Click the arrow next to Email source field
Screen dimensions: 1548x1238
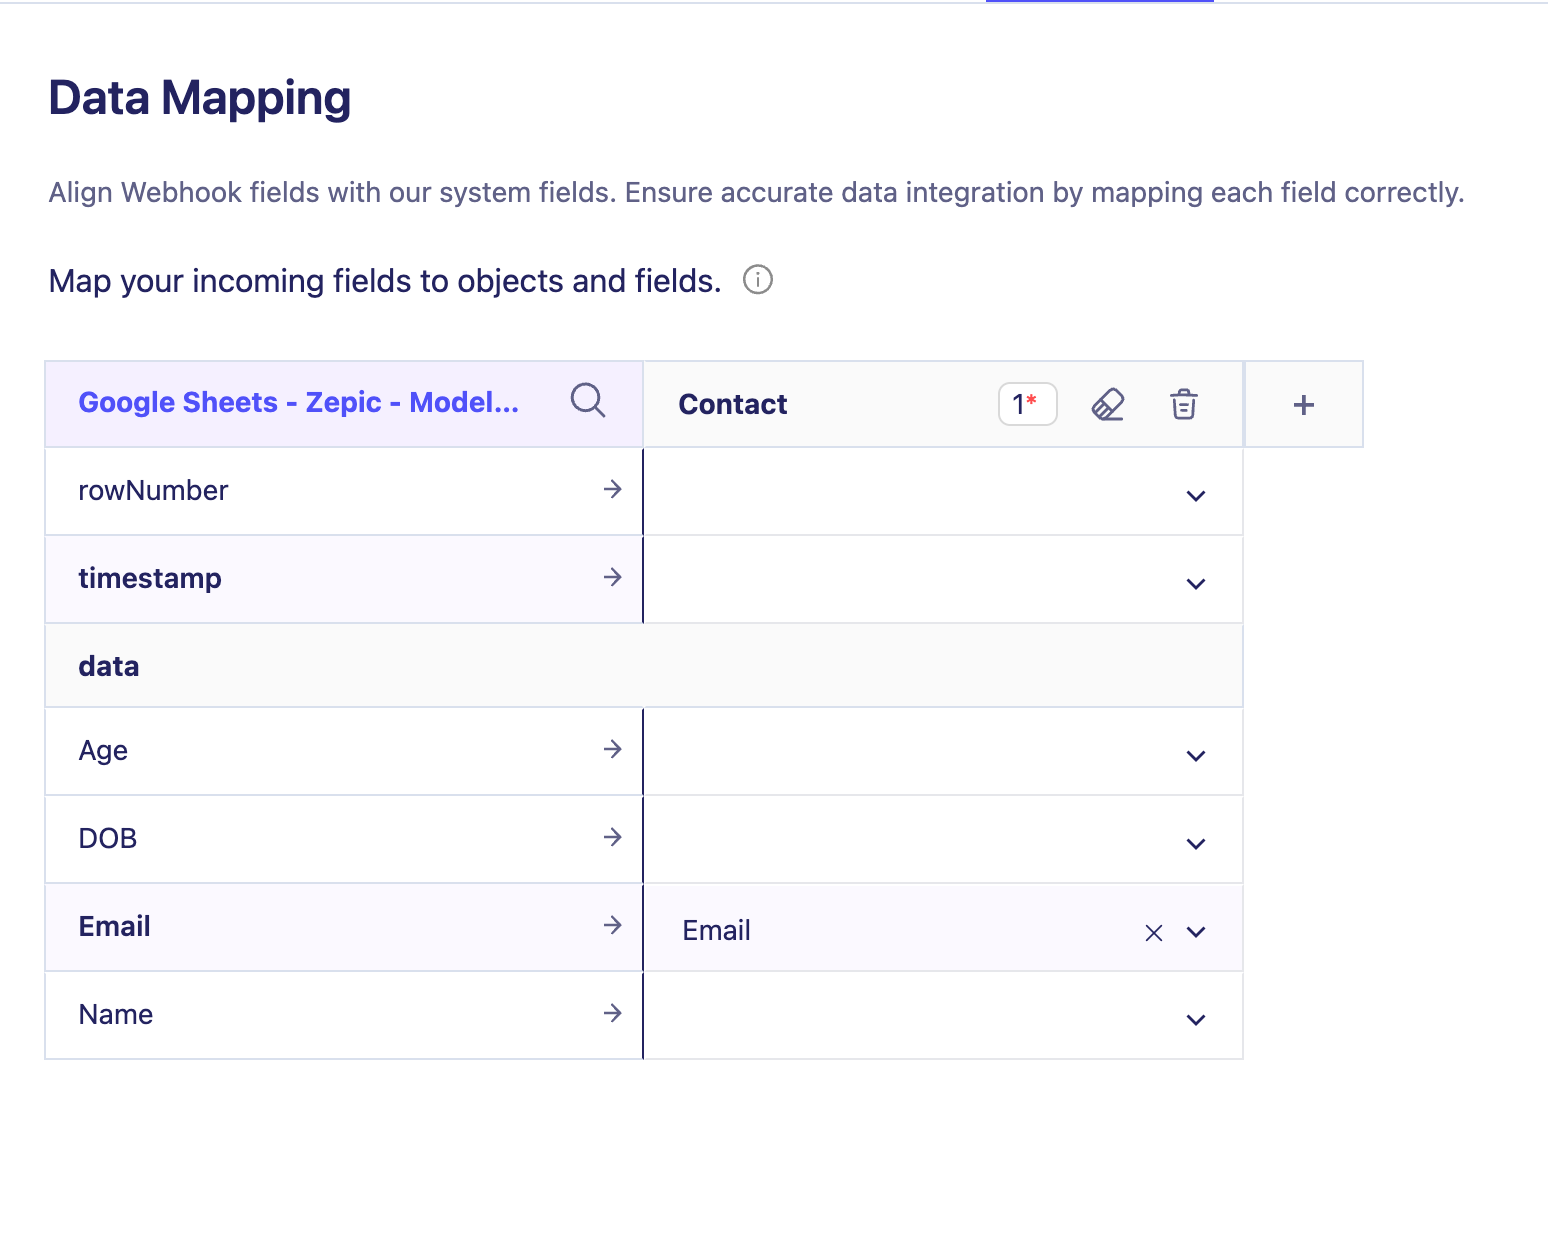click(613, 925)
